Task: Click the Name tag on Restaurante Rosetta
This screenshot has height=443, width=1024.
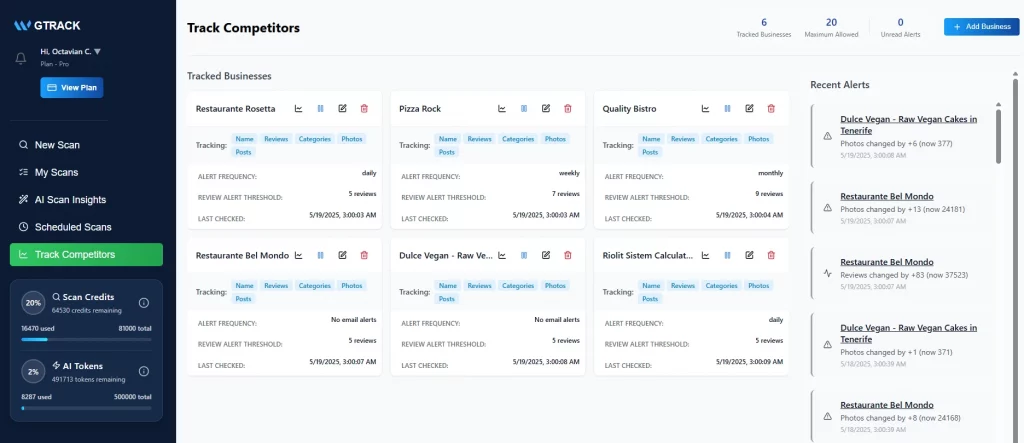Action: [x=244, y=139]
